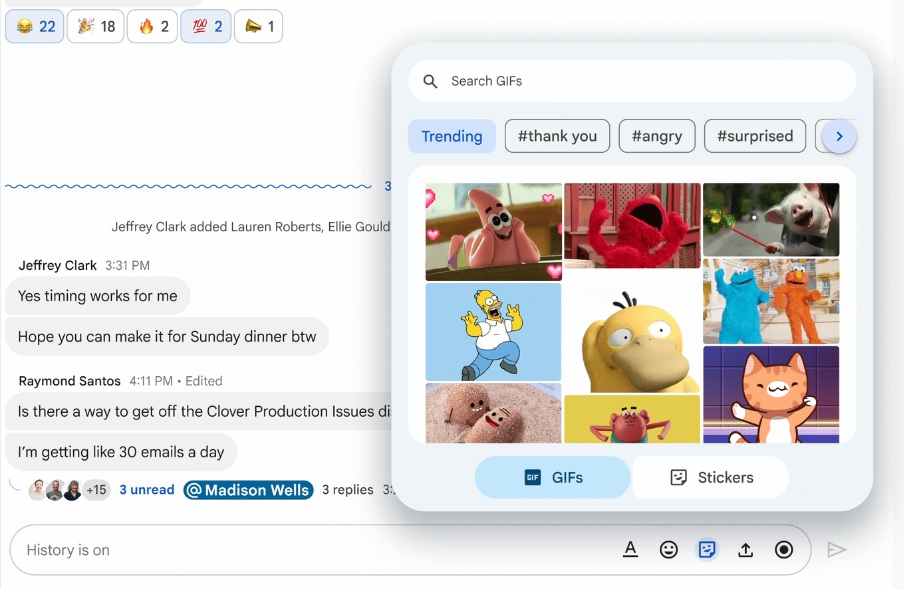Pick the Homer Simpson GIF thumbnail
Screen dimensions: 904x589
[x=493, y=331]
